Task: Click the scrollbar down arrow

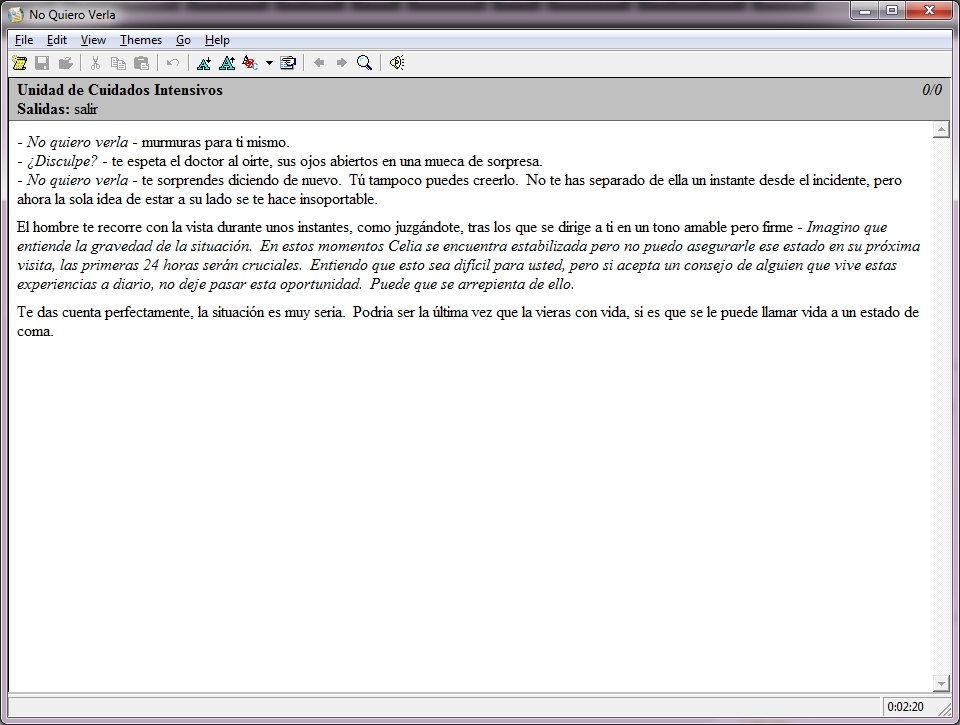Action: point(941,683)
